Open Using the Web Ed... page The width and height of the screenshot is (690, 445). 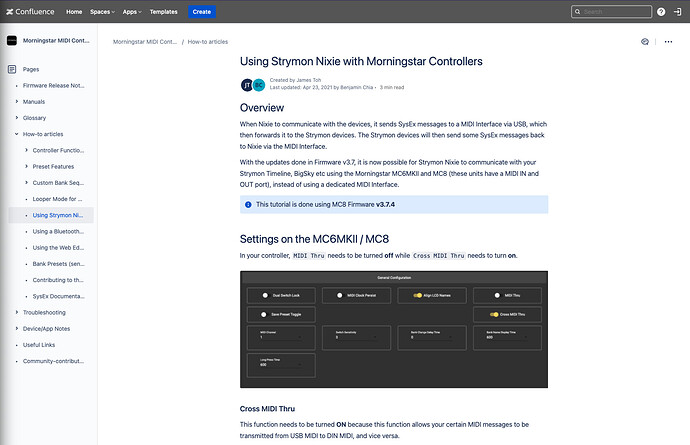pyautogui.click(x=58, y=248)
